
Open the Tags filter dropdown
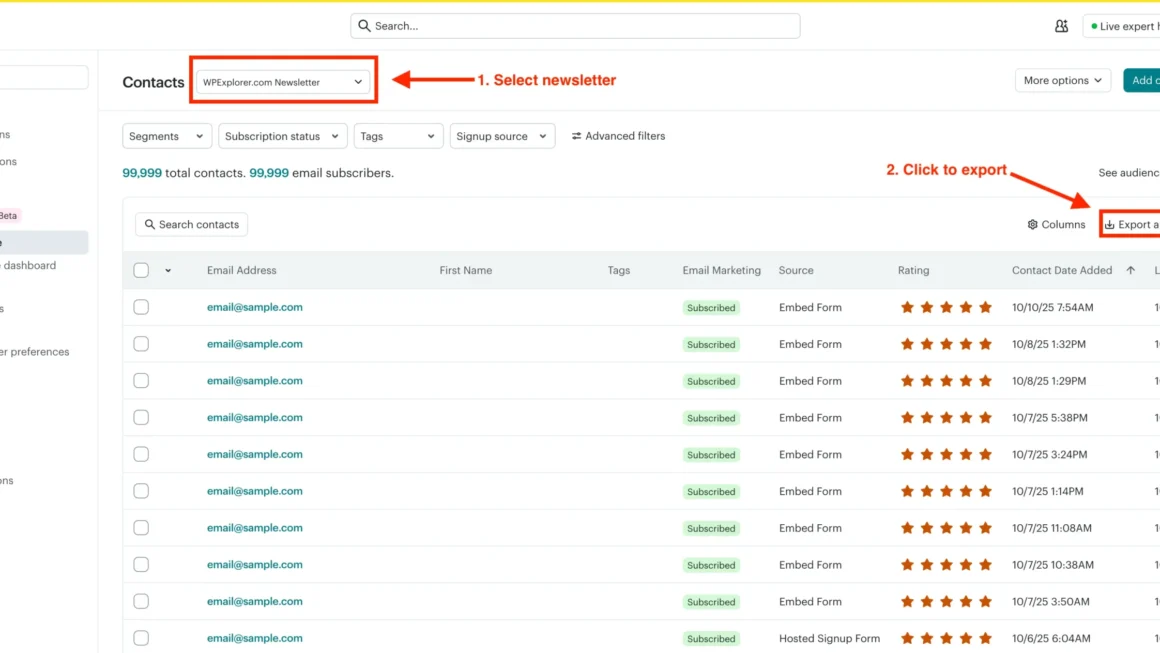pyautogui.click(x=398, y=136)
